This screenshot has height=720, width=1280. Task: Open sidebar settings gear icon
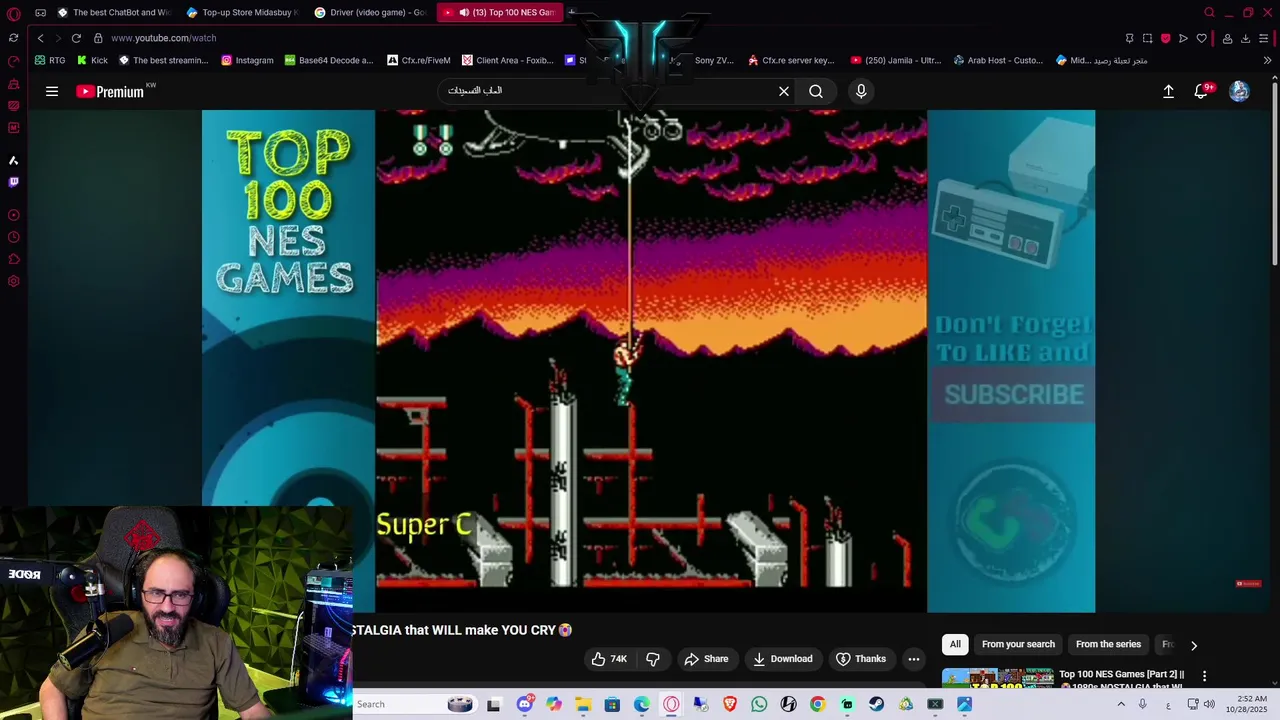[13, 281]
